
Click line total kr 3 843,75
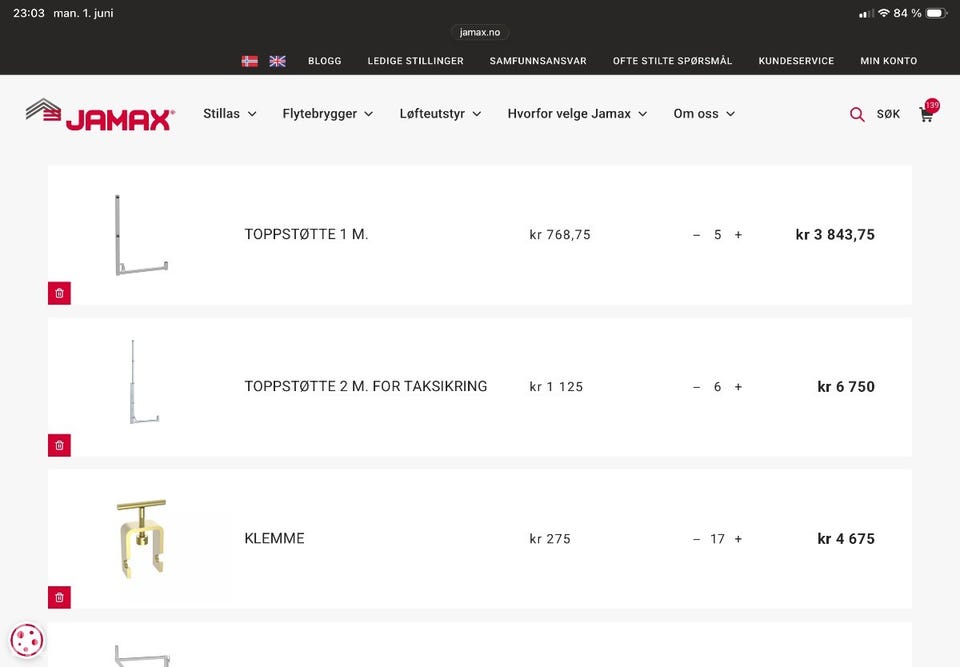tap(835, 235)
